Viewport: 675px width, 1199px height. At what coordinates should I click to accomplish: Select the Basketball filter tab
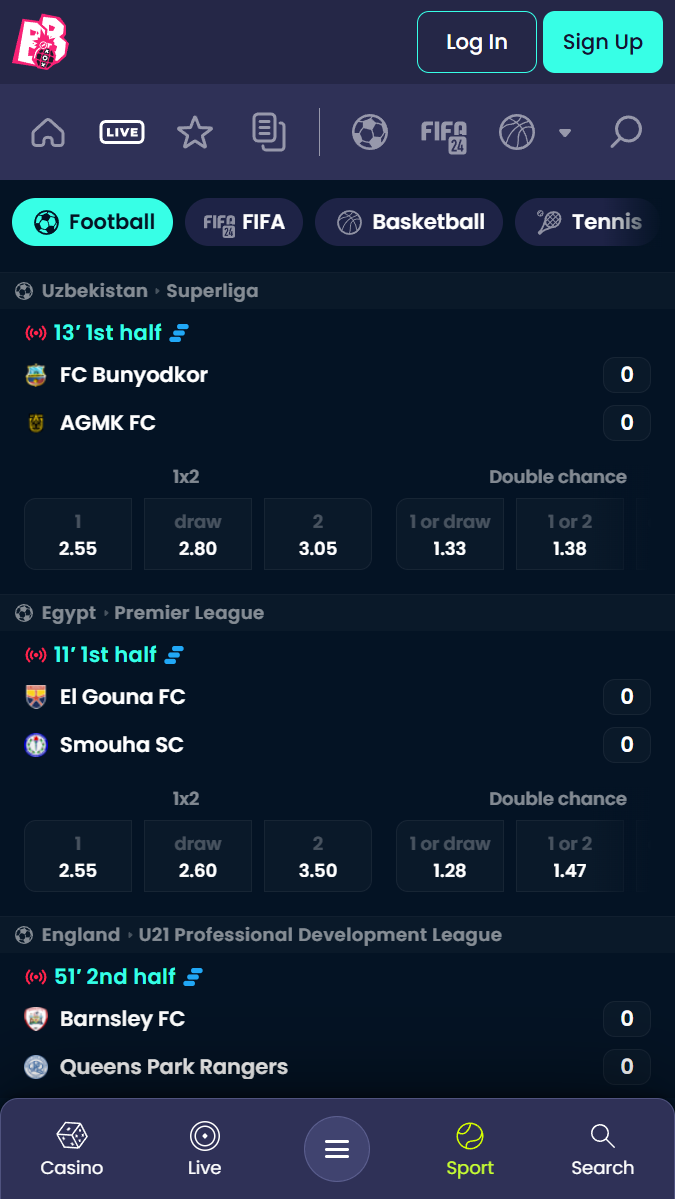(x=409, y=223)
